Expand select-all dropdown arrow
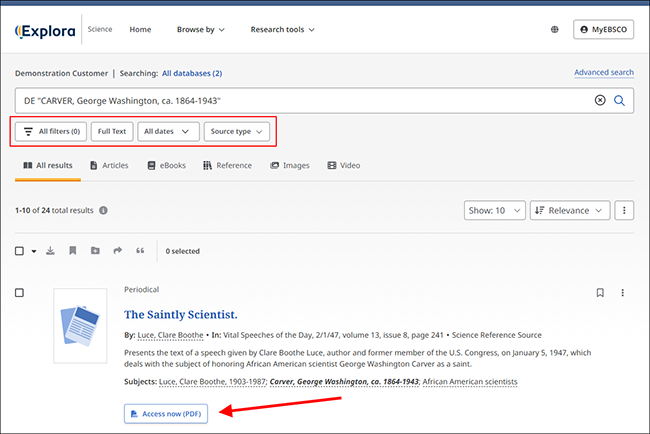This screenshot has height=434, width=650. click(34, 251)
